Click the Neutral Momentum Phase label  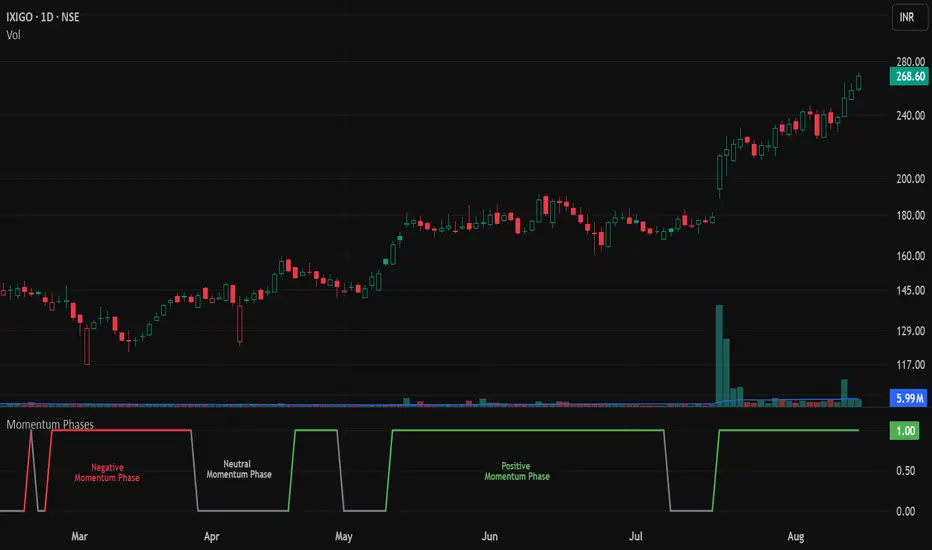tap(238, 469)
